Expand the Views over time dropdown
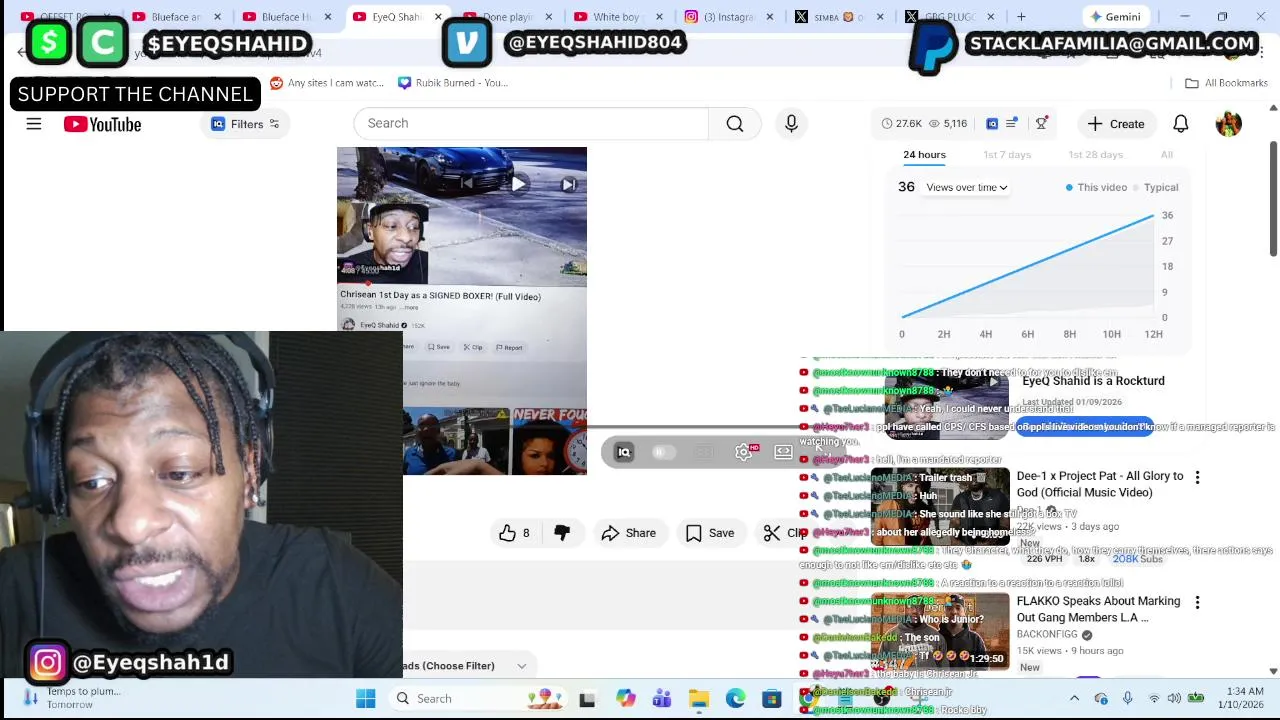 966,187
